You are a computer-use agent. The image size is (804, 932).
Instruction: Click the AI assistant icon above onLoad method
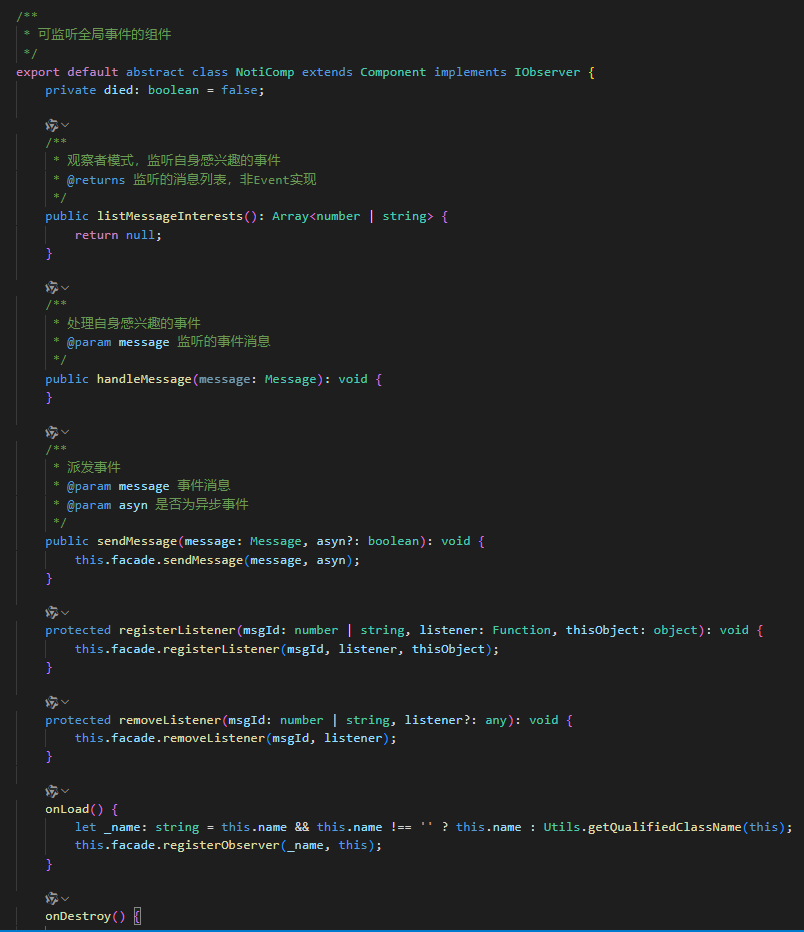[52, 791]
